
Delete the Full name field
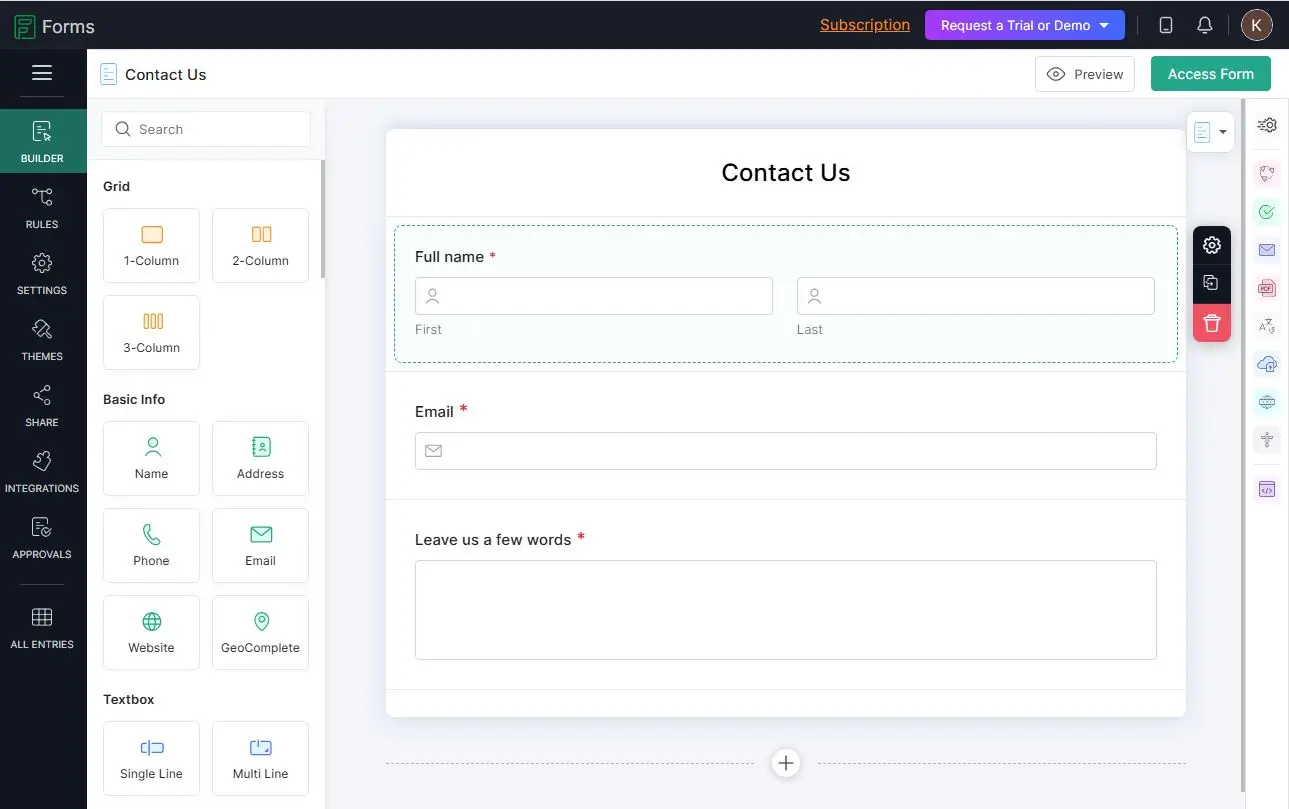1211,323
